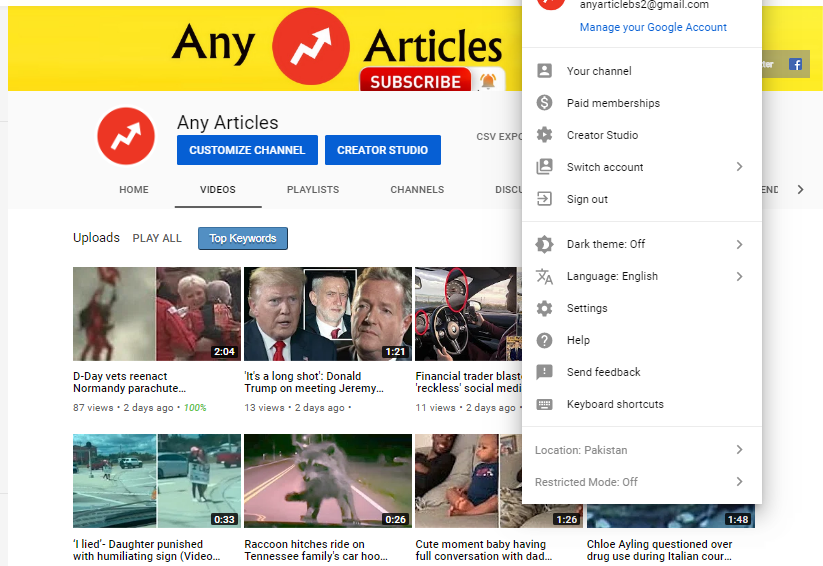823x566 pixels.
Task: Click 'Raccoon hitches ride on Tennessee' title
Action: point(316,550)
